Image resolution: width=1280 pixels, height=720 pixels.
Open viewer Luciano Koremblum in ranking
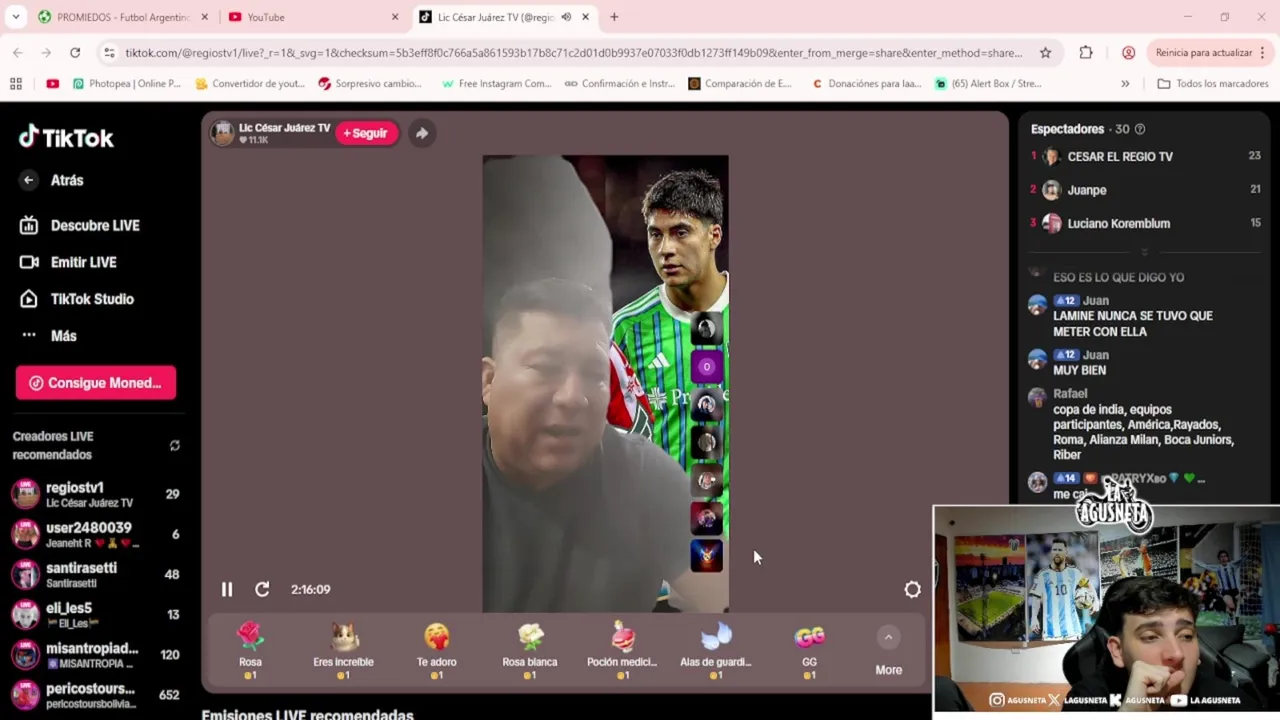tap(1145, 224)
